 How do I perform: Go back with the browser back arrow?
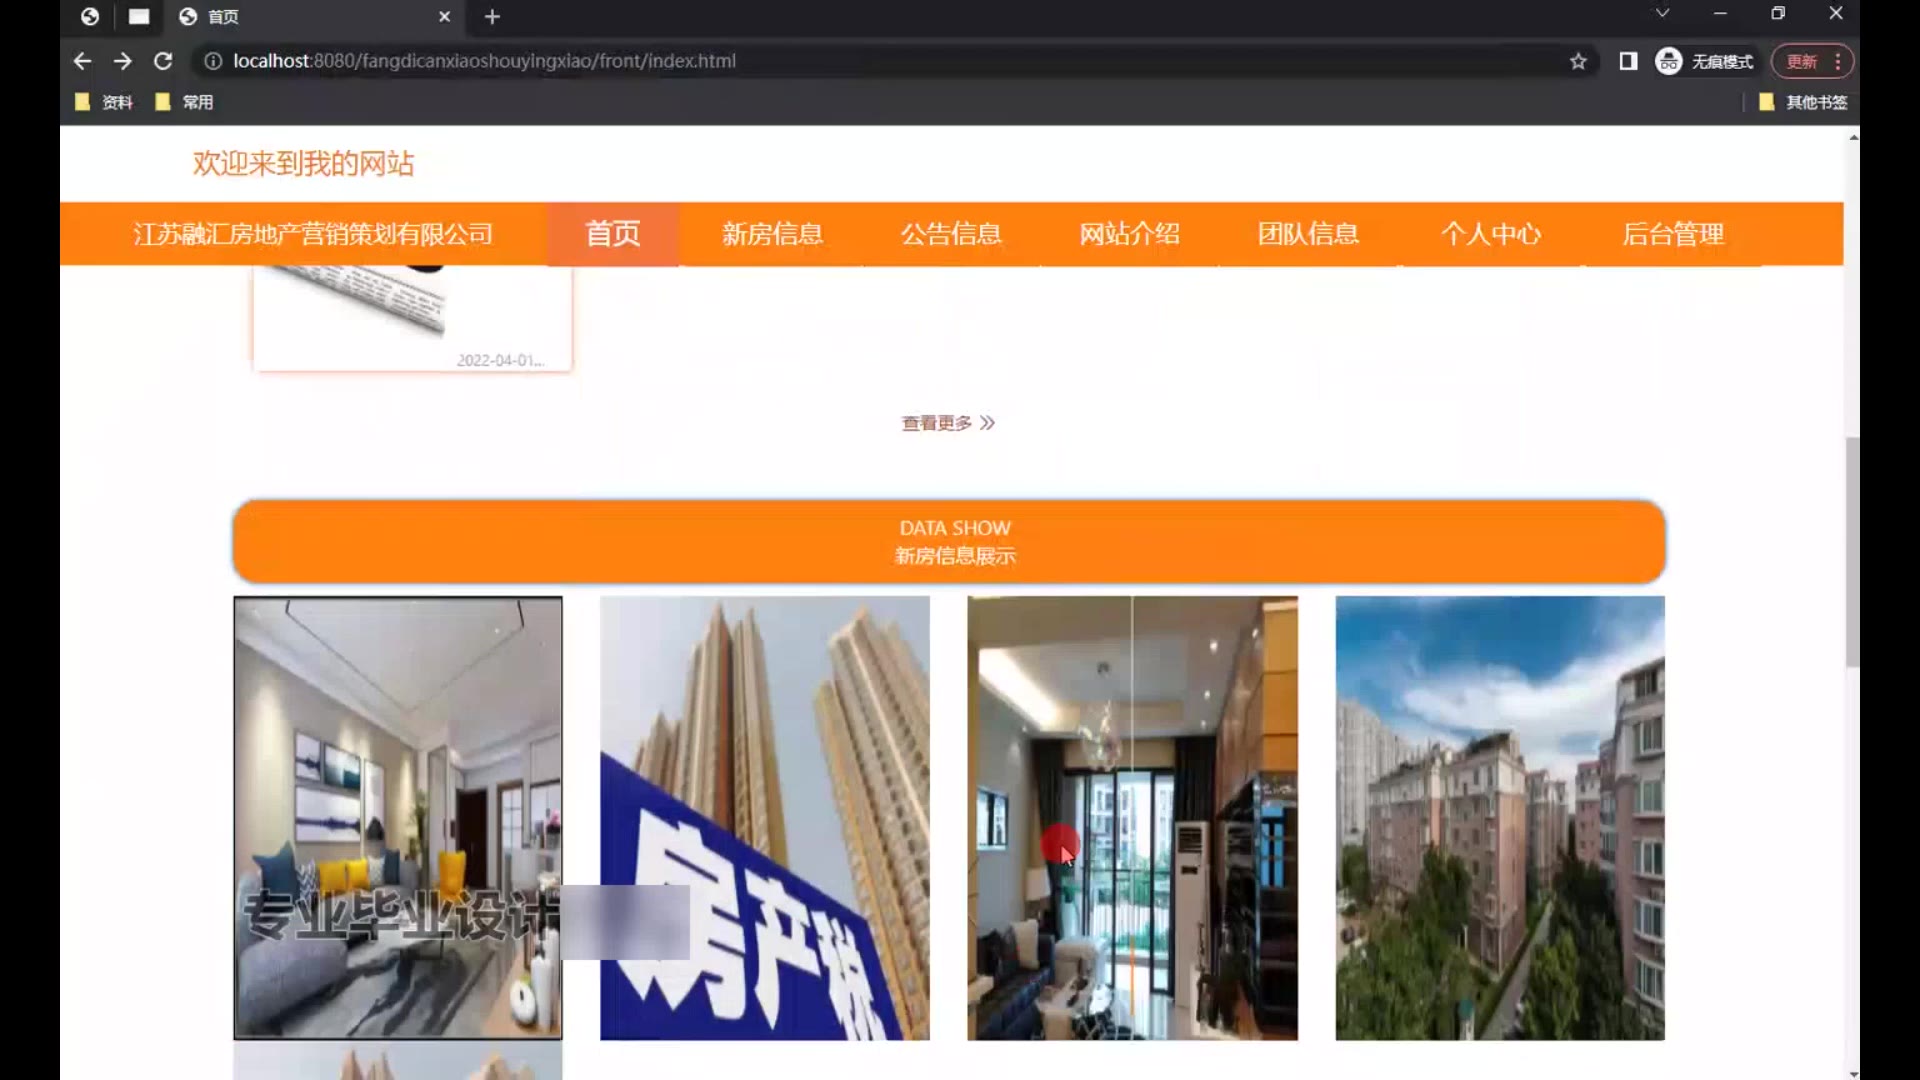coord(82,61)
